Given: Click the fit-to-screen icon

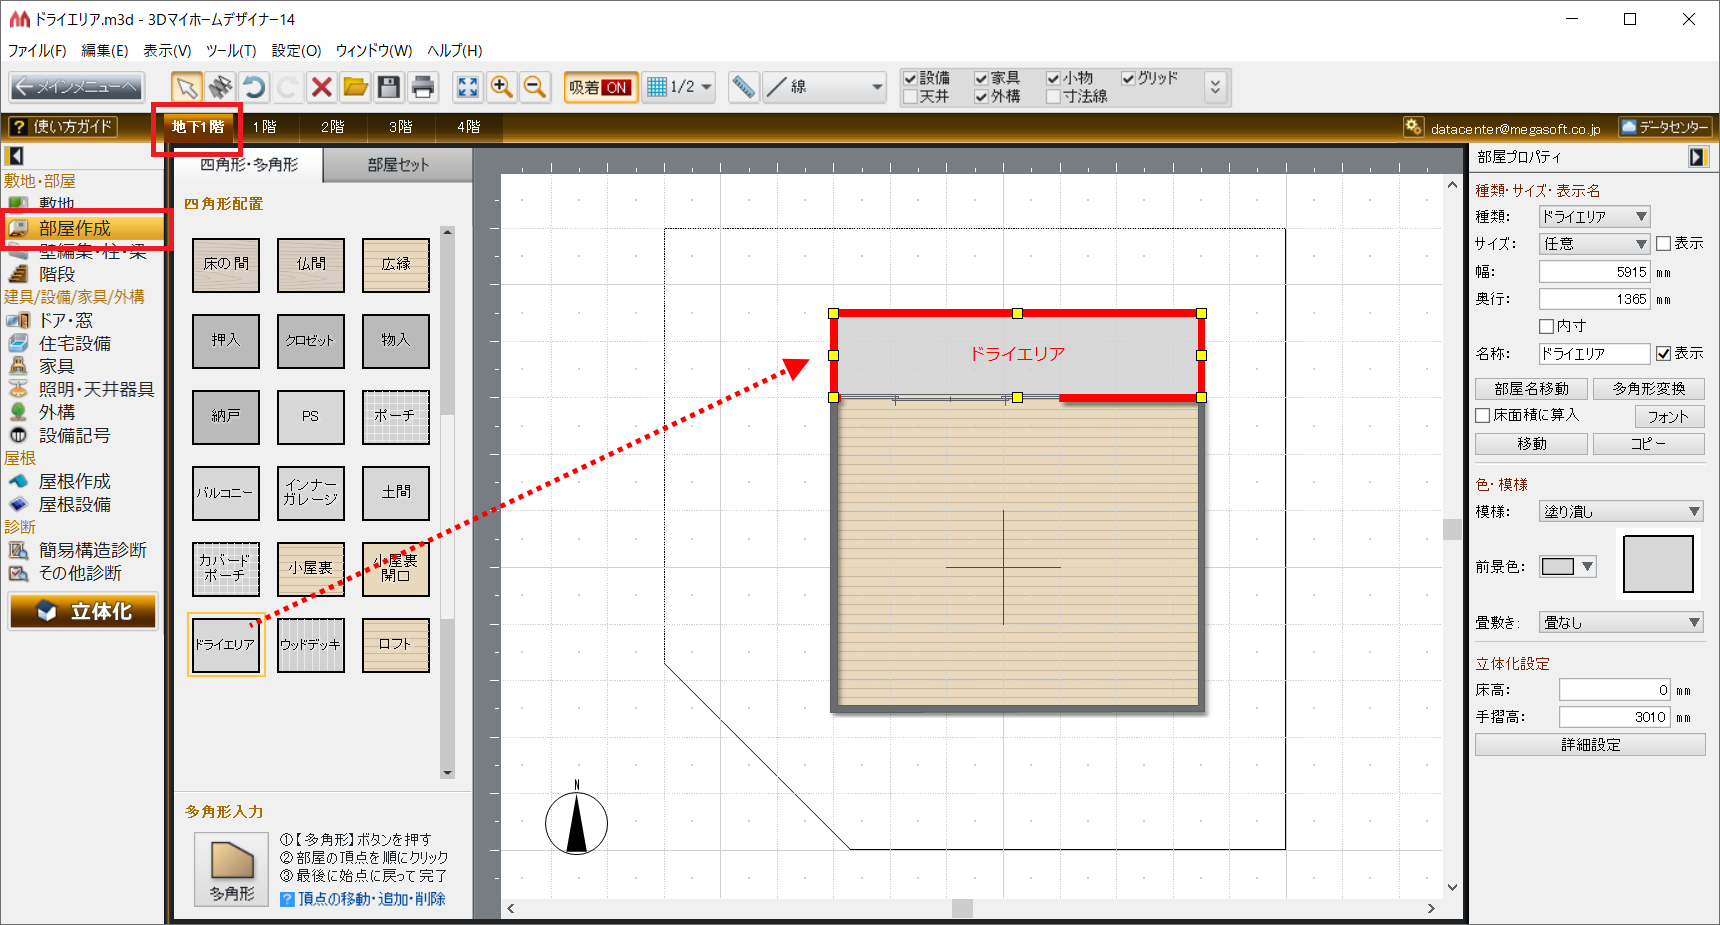Looking at the screenshot, I should [467, 87].
